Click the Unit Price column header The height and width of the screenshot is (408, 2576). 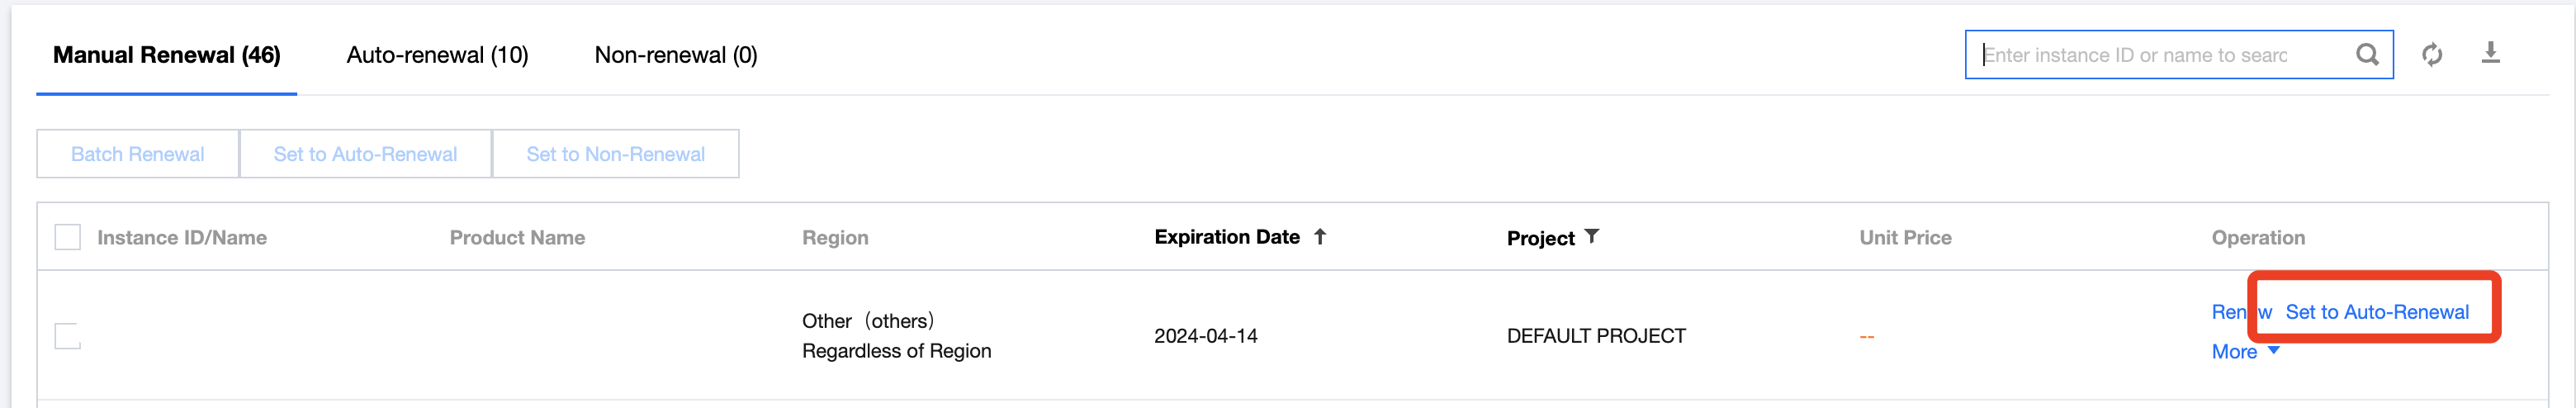pyautogui.click(x=1905, y=238)
